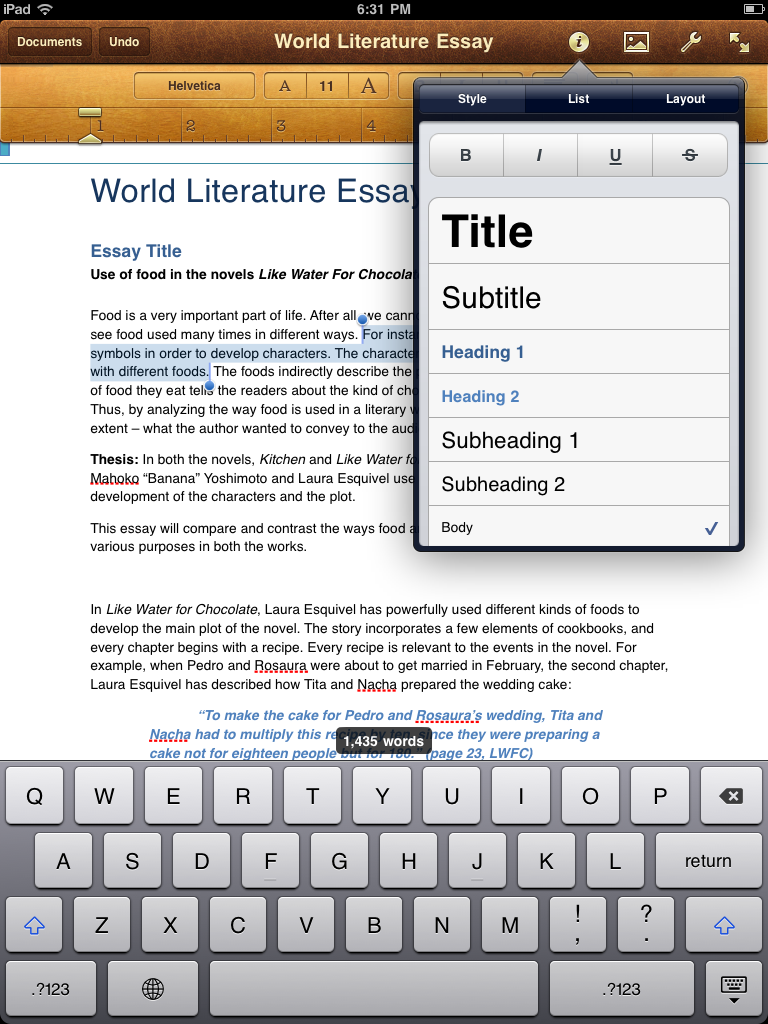Tap the ruler at mark 3
This screenshot has width=768, height=1024.
(280, 126)
